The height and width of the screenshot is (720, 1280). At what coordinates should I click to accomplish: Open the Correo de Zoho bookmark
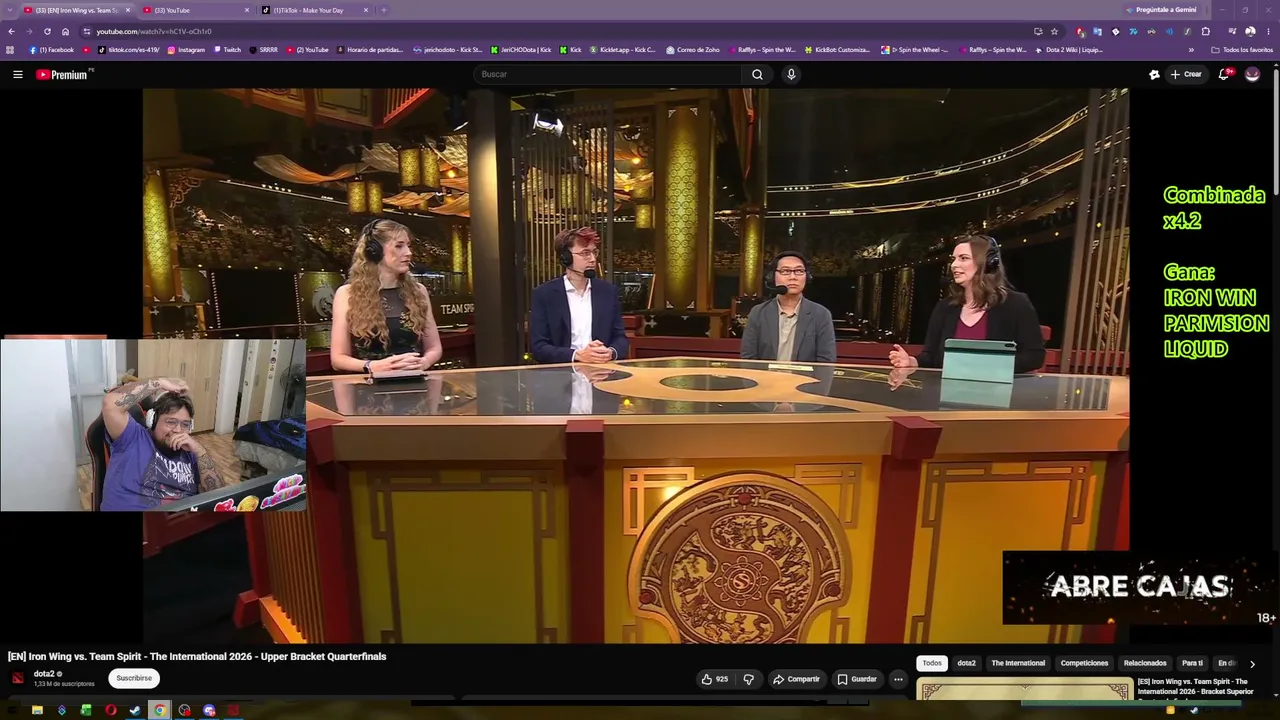(x=693, y=49)
